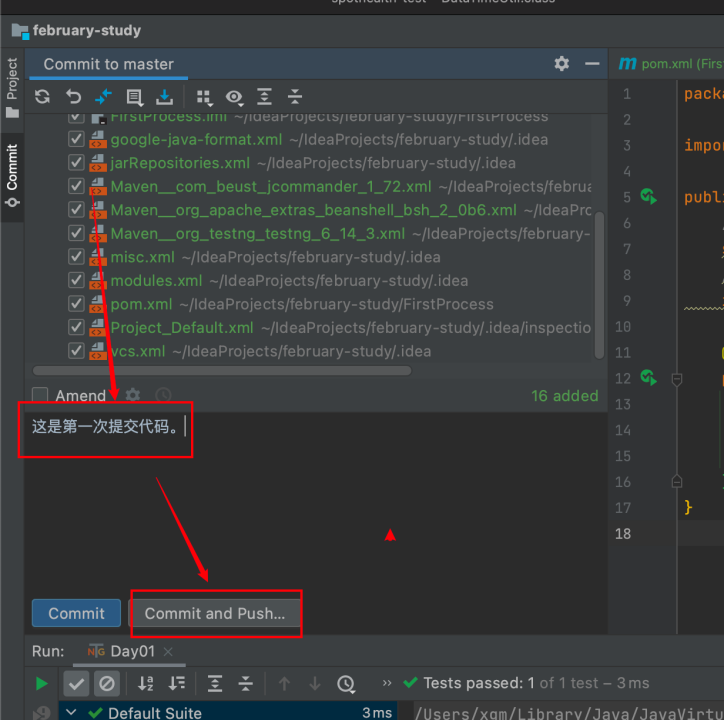Uncheck Maven__org_testng_testng_6_14_3.xml
The width and height of the screenshot is (724, 720).
click(x=76, y=233)
